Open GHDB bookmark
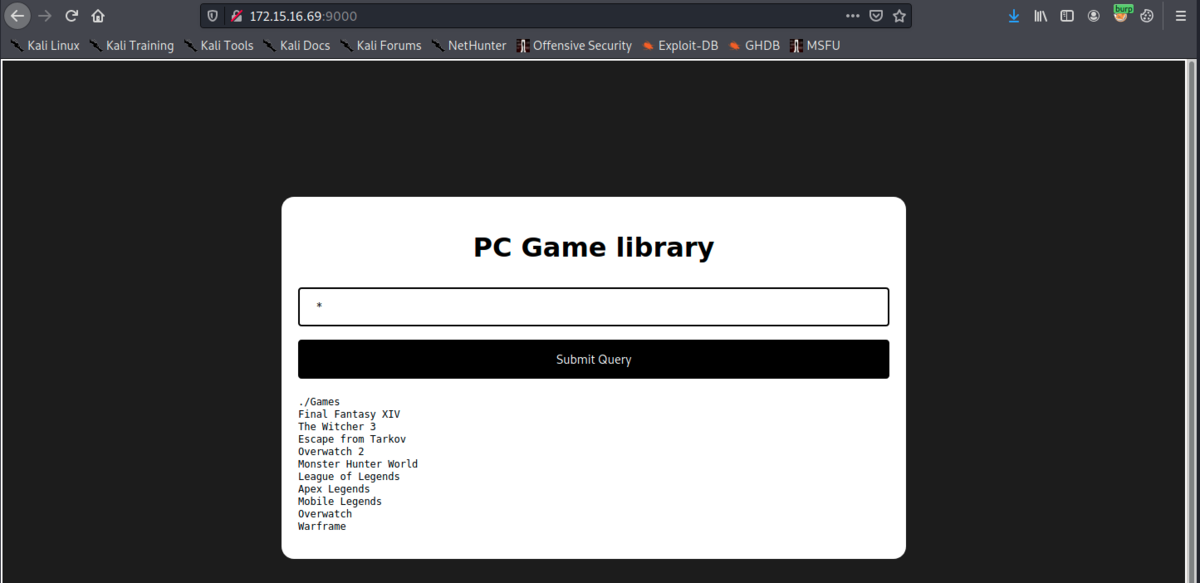Image resolution: width=1200 pixels, height=583 pixels. [x=754, y=45]
